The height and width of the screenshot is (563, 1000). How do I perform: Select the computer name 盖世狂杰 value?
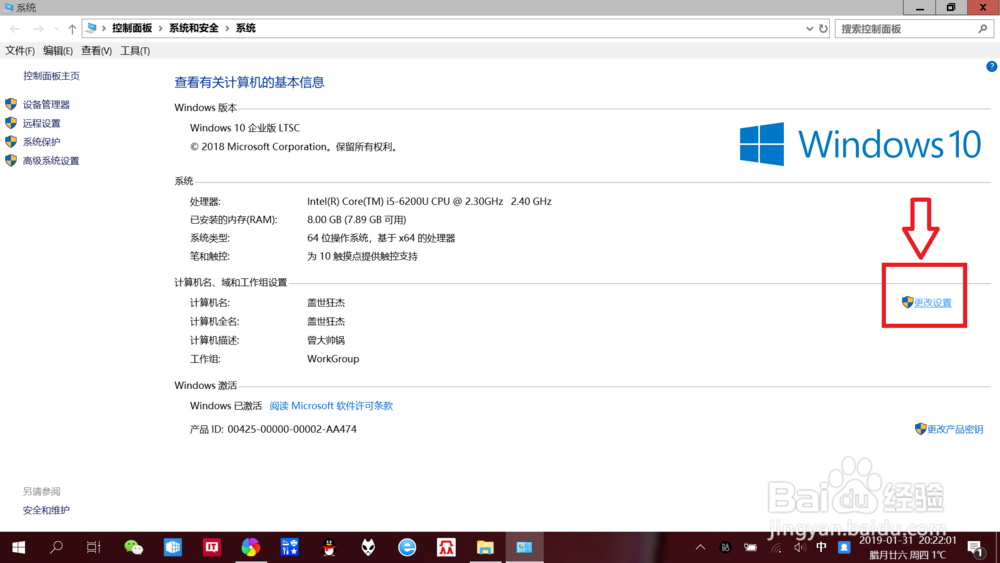[326, 303]
